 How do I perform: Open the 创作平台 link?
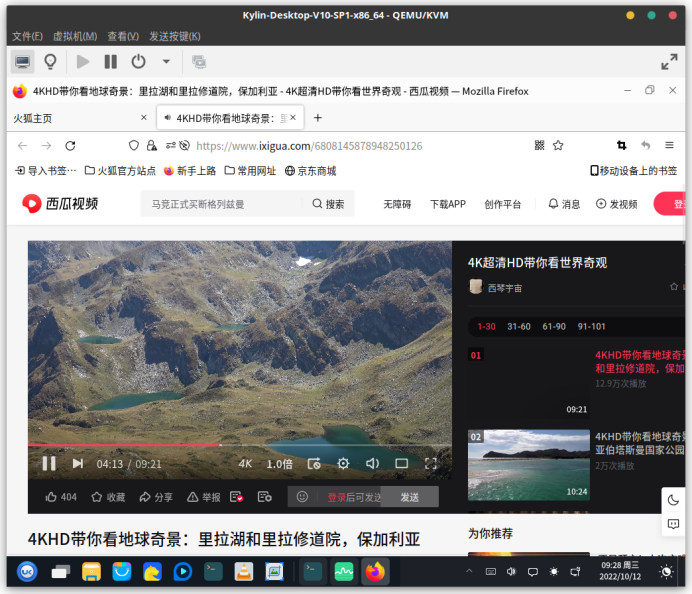click(502, 204)
